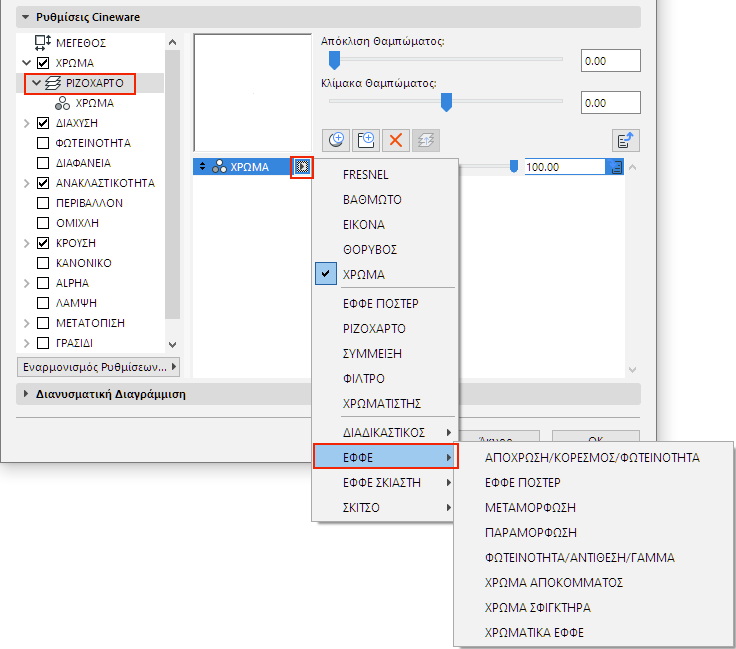Screen dimensions: 736x649
Task: Uncheck the ΔΙΑΧΥΣΗ checkbox
Action: coord(43,123)
